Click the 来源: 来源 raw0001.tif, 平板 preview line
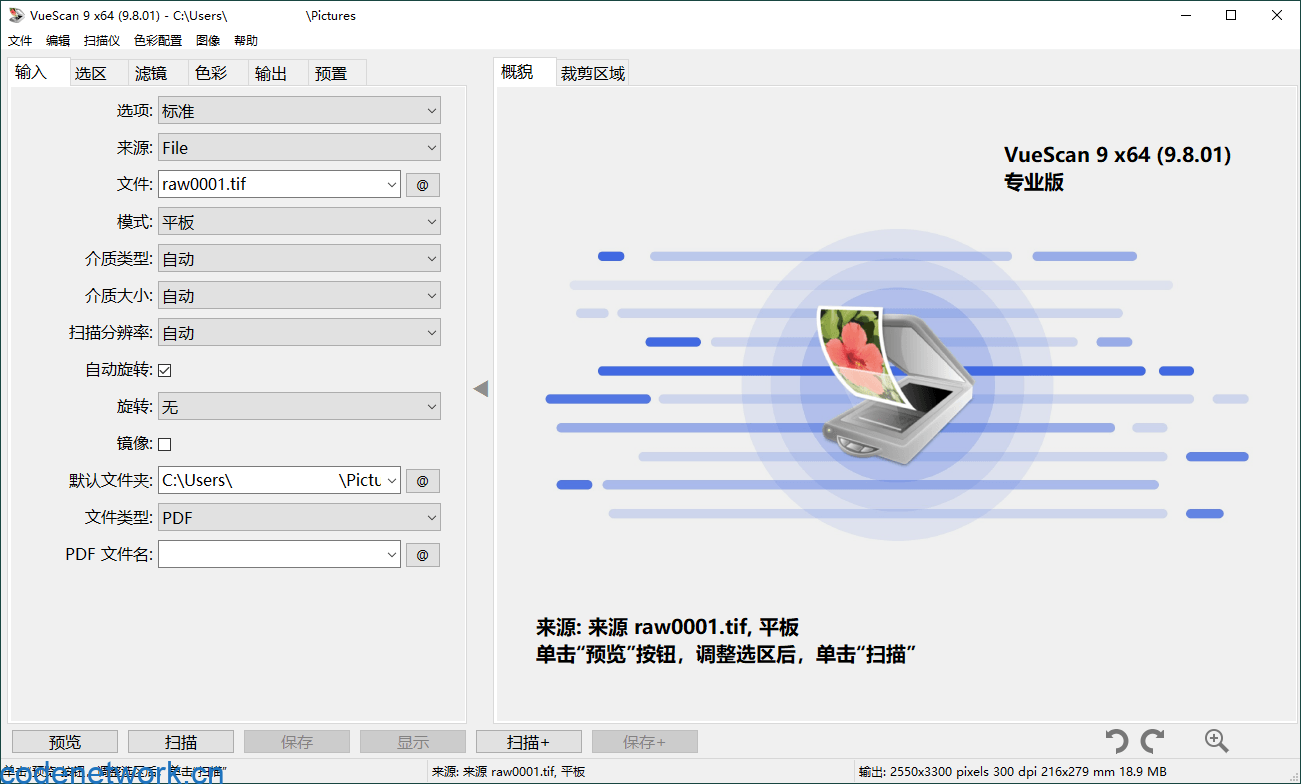This screenshot has height=784, width=1301. pyautogui.click(x=667, y=628)
